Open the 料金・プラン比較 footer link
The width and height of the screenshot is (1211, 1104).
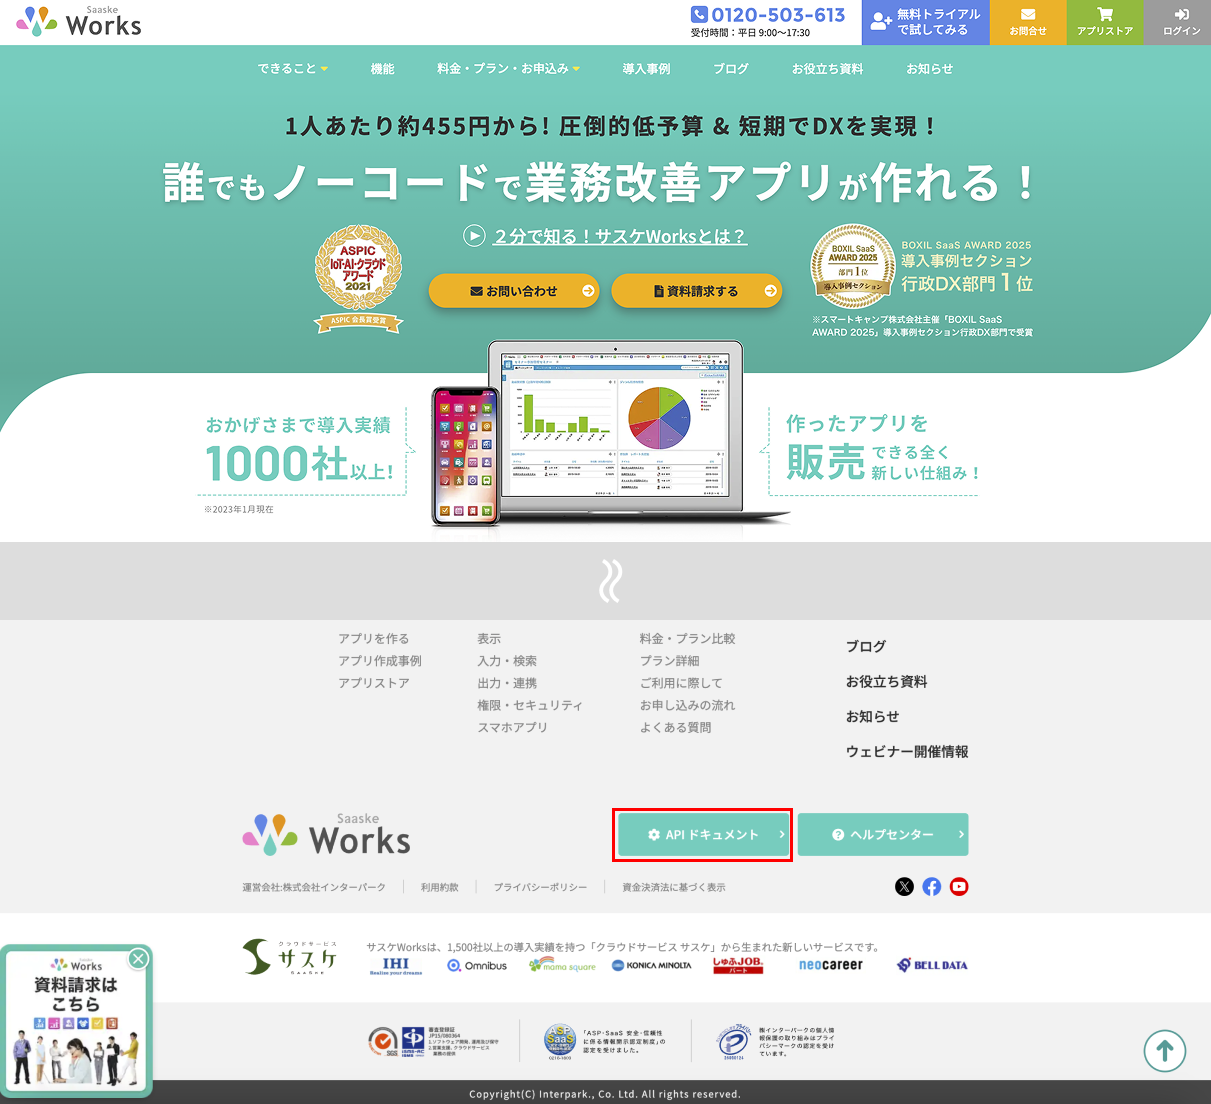[x=688, y=639]
